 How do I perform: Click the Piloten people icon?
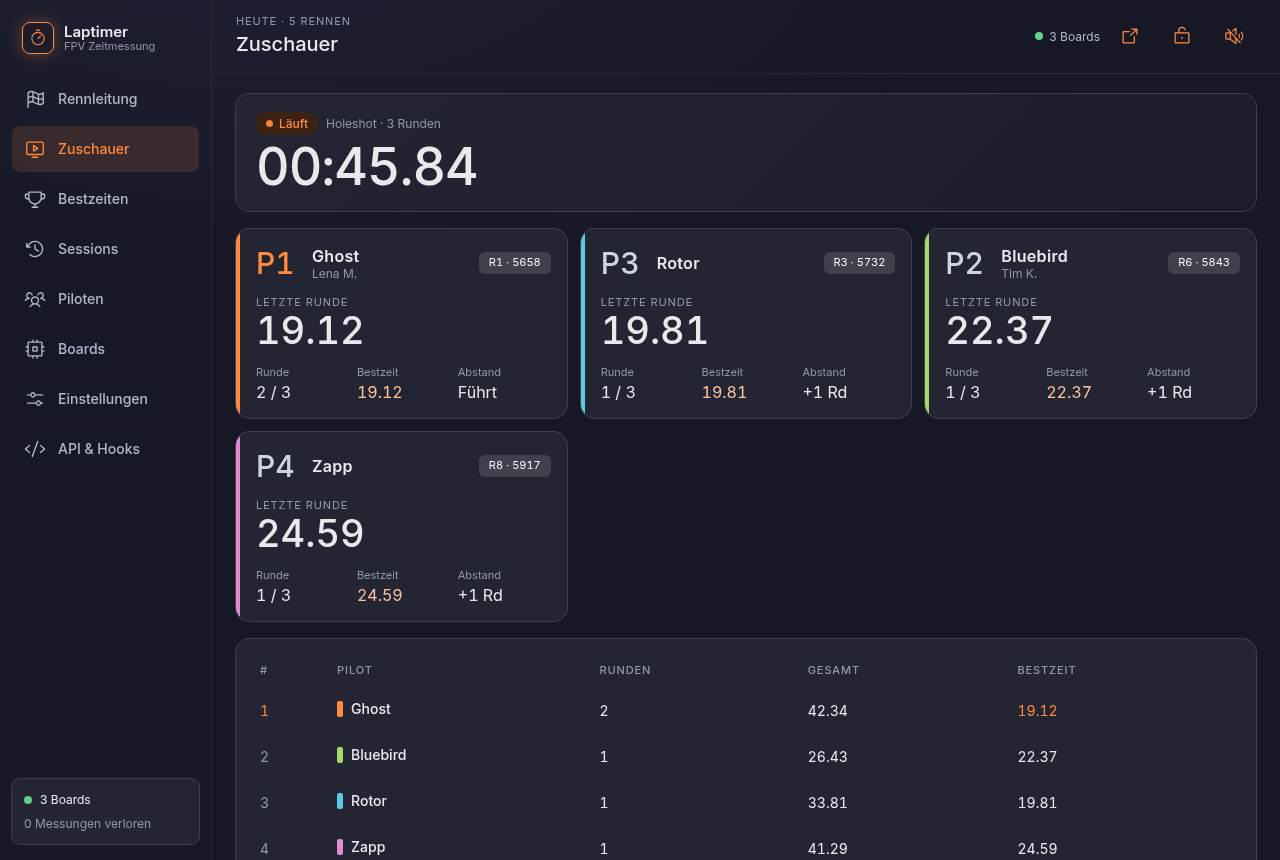35,299
